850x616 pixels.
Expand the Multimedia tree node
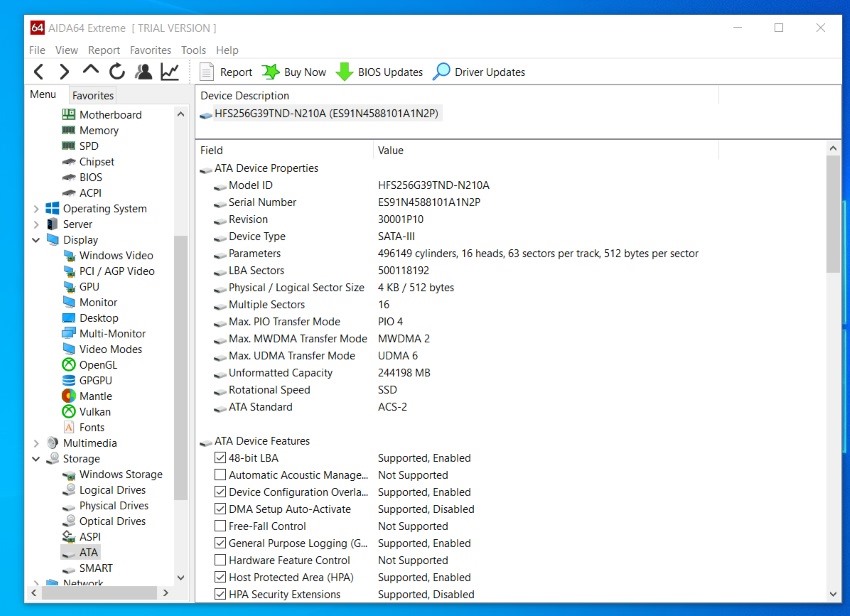pyautogui.click(x=36, y=443)
